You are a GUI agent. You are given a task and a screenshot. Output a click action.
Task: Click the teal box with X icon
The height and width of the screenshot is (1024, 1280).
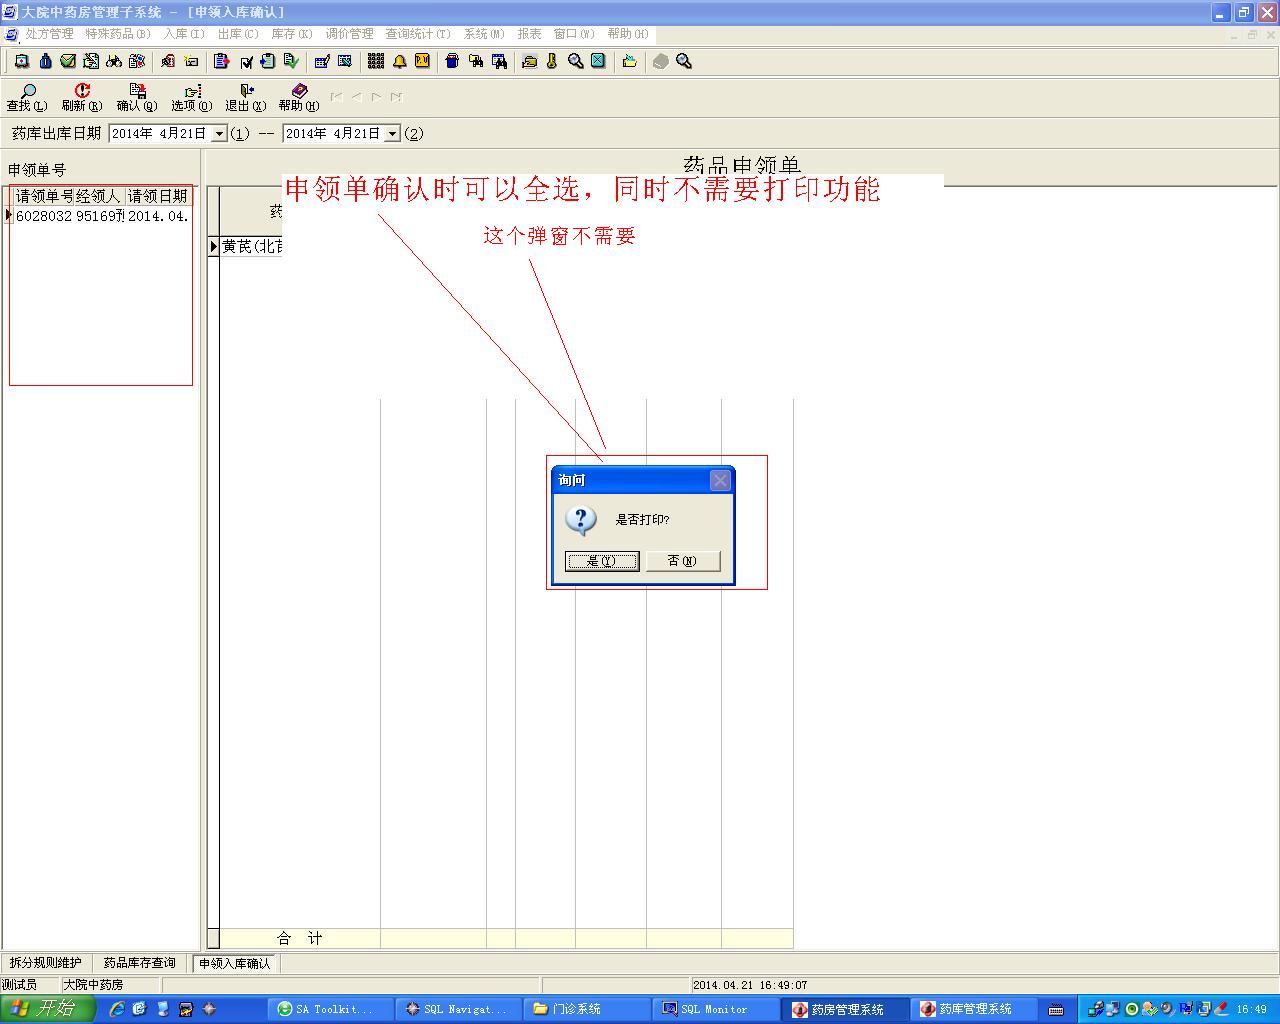coord(598,61)
